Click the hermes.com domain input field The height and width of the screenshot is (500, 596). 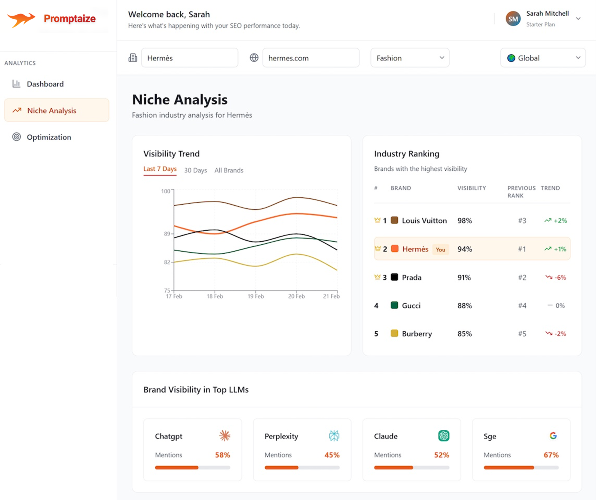[311, 58]
